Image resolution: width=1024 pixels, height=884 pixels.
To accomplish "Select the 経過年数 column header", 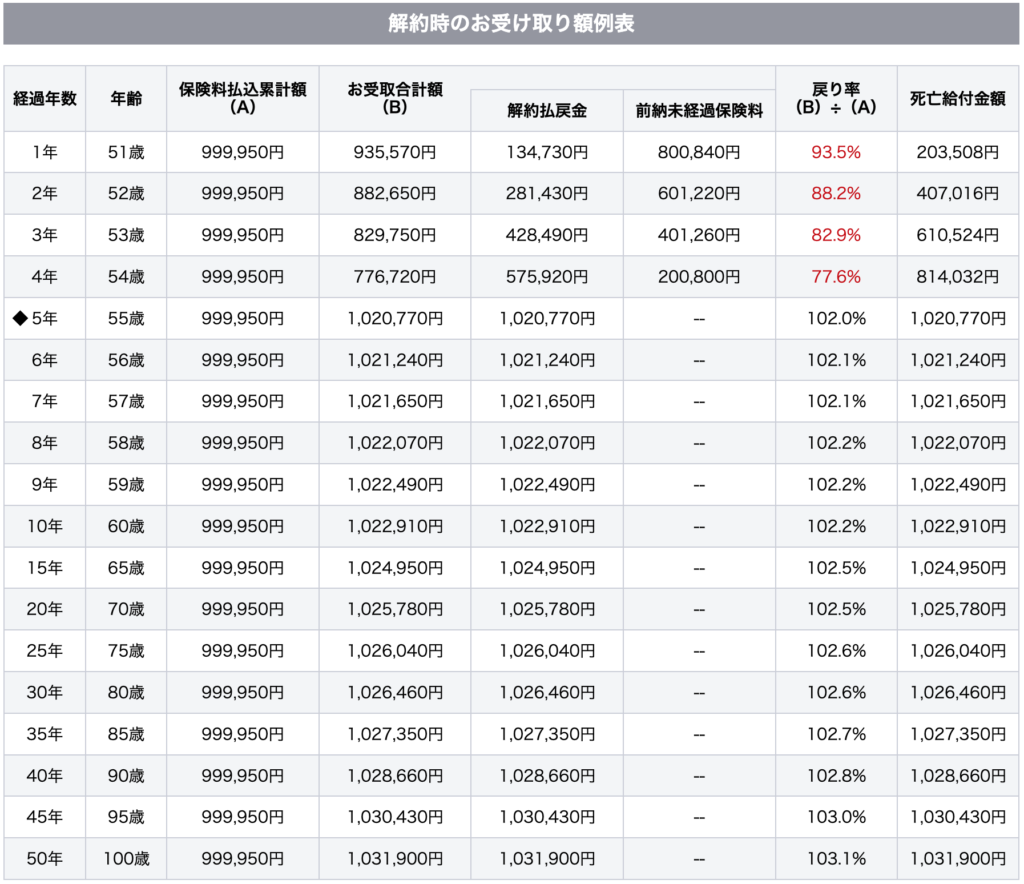I will [45, 98].
